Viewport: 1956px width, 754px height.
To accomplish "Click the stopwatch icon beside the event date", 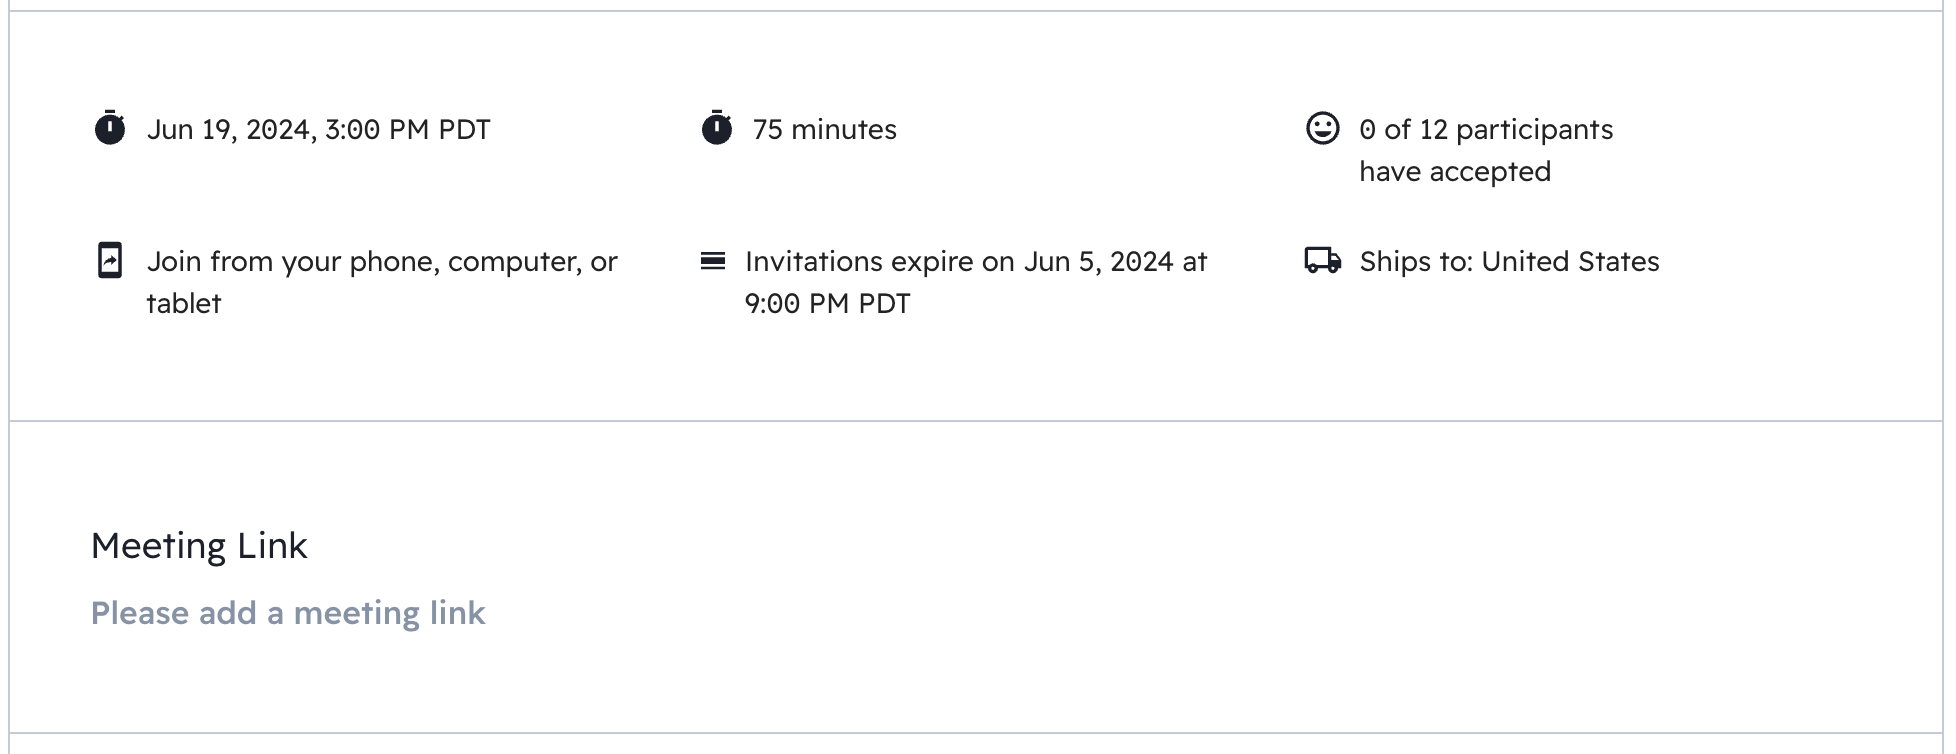I will (110, 129).
